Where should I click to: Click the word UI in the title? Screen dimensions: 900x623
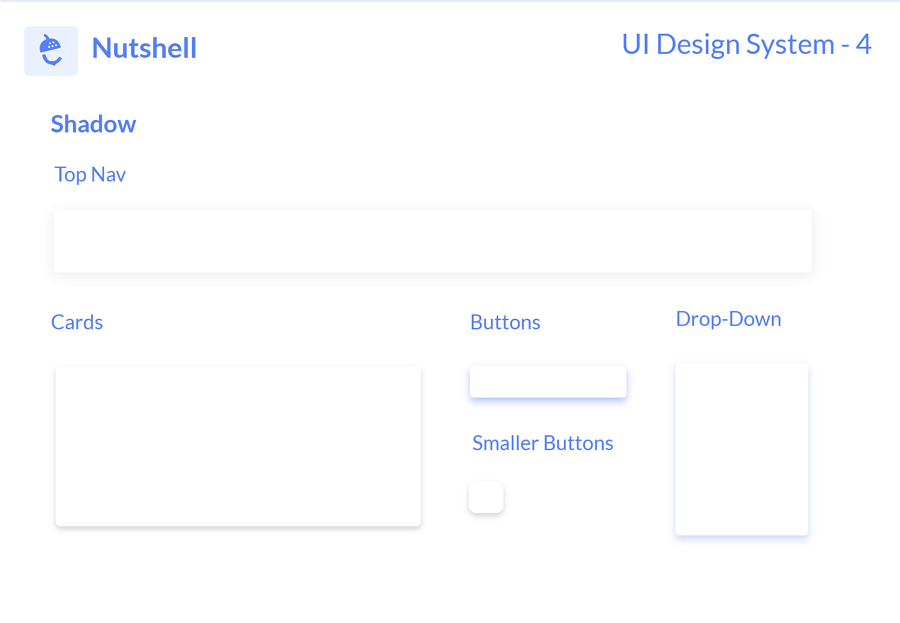(x=636, y=45)
